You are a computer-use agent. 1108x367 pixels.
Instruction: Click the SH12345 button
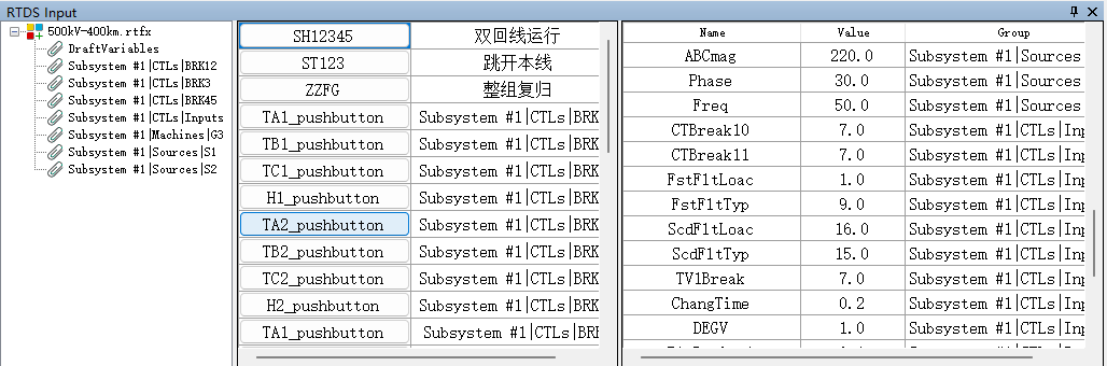click(324, 36)
